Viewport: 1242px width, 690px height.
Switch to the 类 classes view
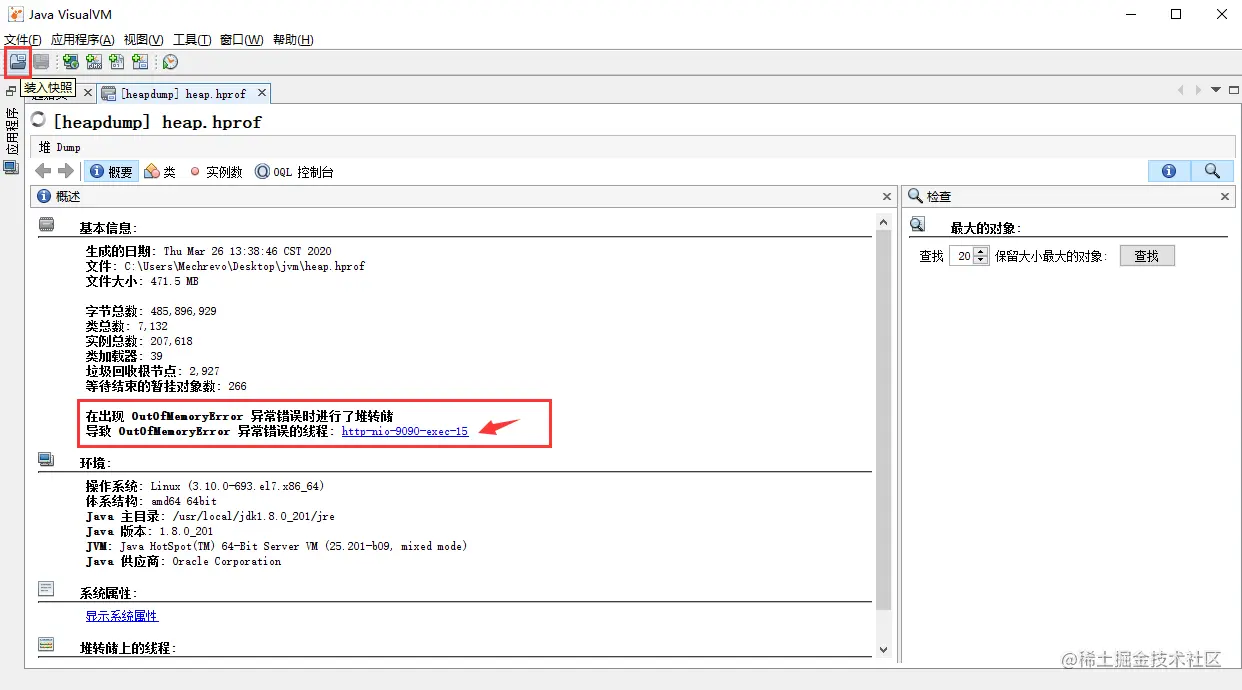coord(160,172)
